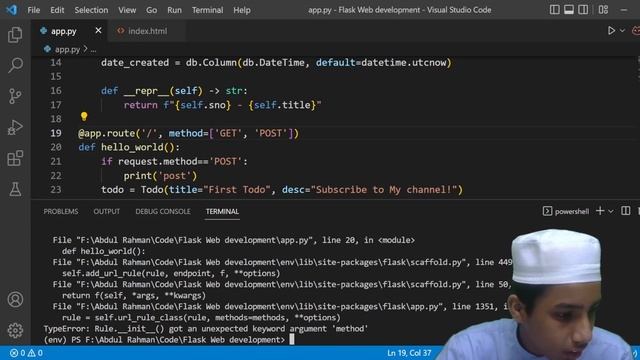Viewport: 640px width, 360px height.
Task: Click line number 14 in the gutter
Action: pyautogui.click(x=56, y=62)
